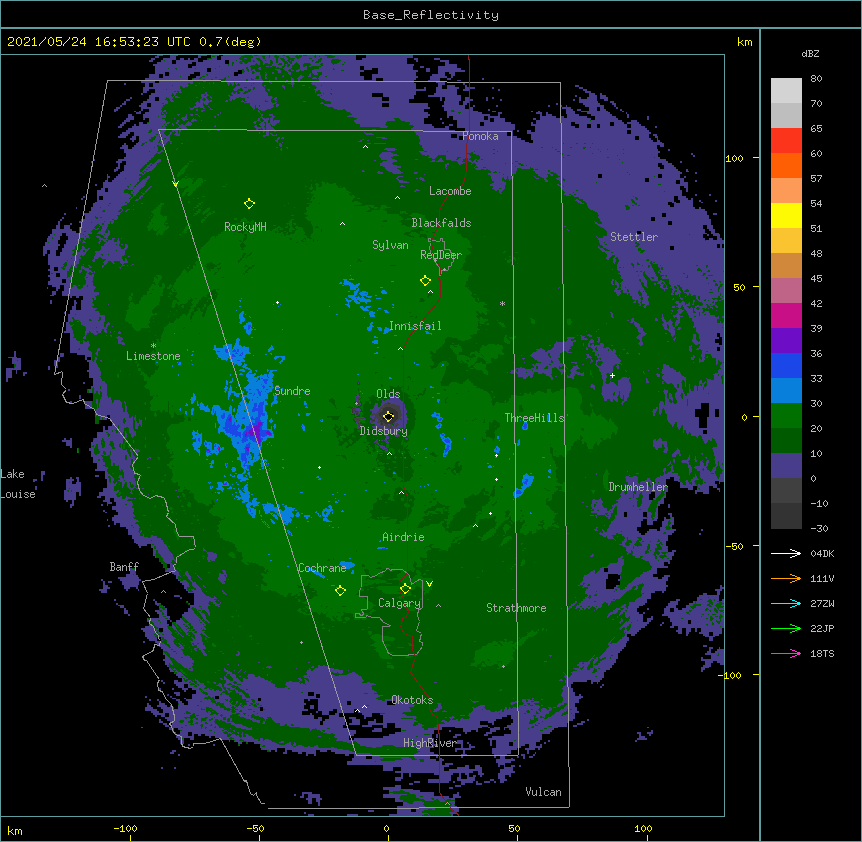Screen dimensions: 862x842
Task: Pick the dark orange swatch in dBZ legend
Action: 786,165
